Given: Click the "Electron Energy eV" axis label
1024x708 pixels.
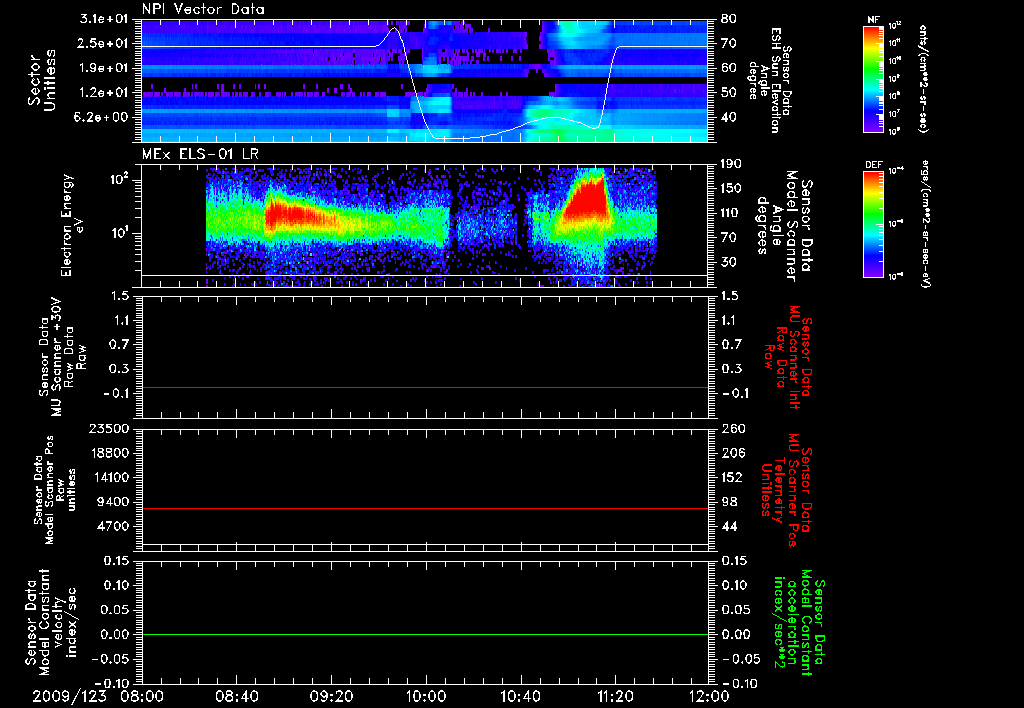Looking at the screenshot, I should click(71, 225).
